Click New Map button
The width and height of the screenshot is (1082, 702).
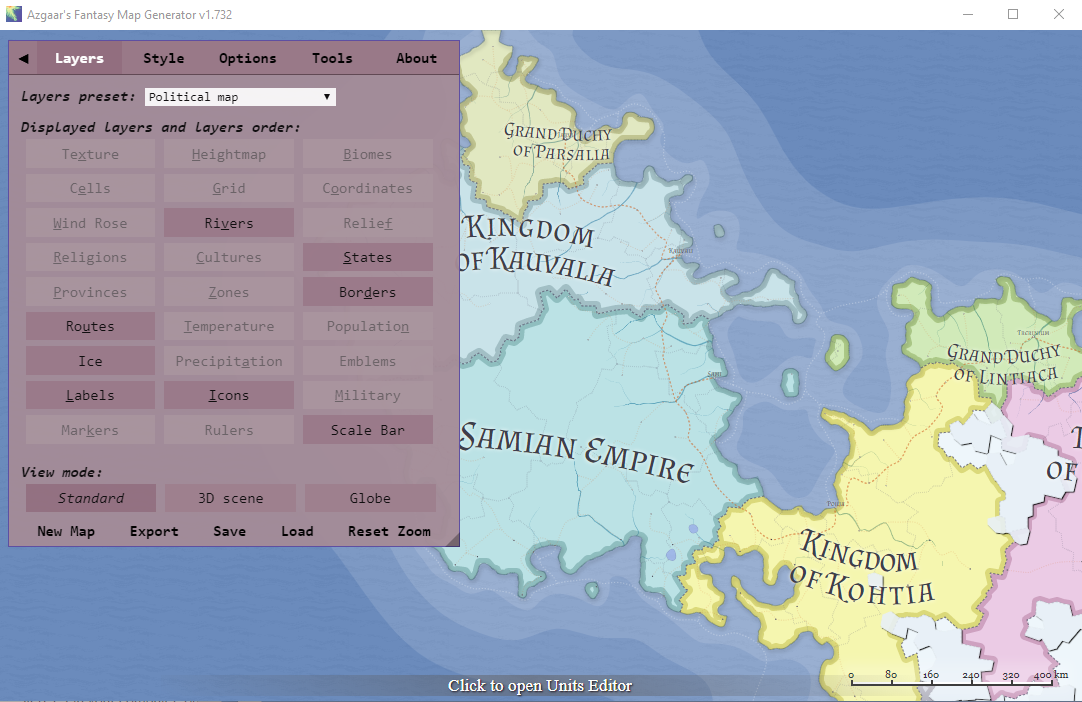tap(66, 531)
